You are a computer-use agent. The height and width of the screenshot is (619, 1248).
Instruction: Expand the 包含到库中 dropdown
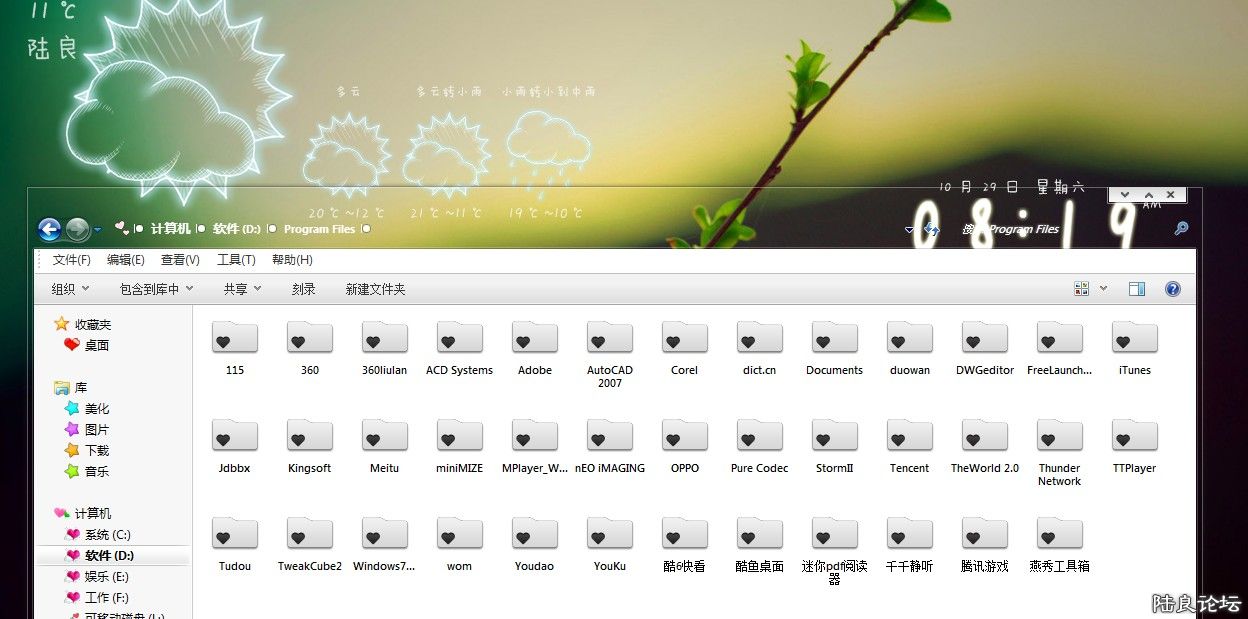pos(156,289)
